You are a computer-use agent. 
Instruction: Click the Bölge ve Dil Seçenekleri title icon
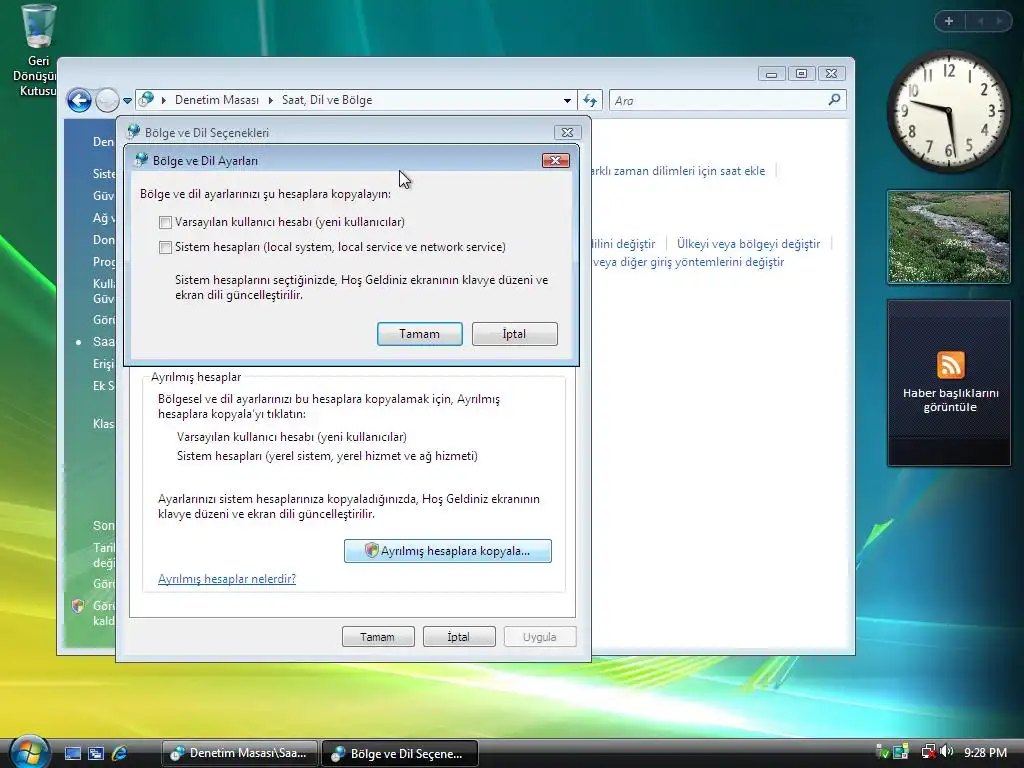133,132
